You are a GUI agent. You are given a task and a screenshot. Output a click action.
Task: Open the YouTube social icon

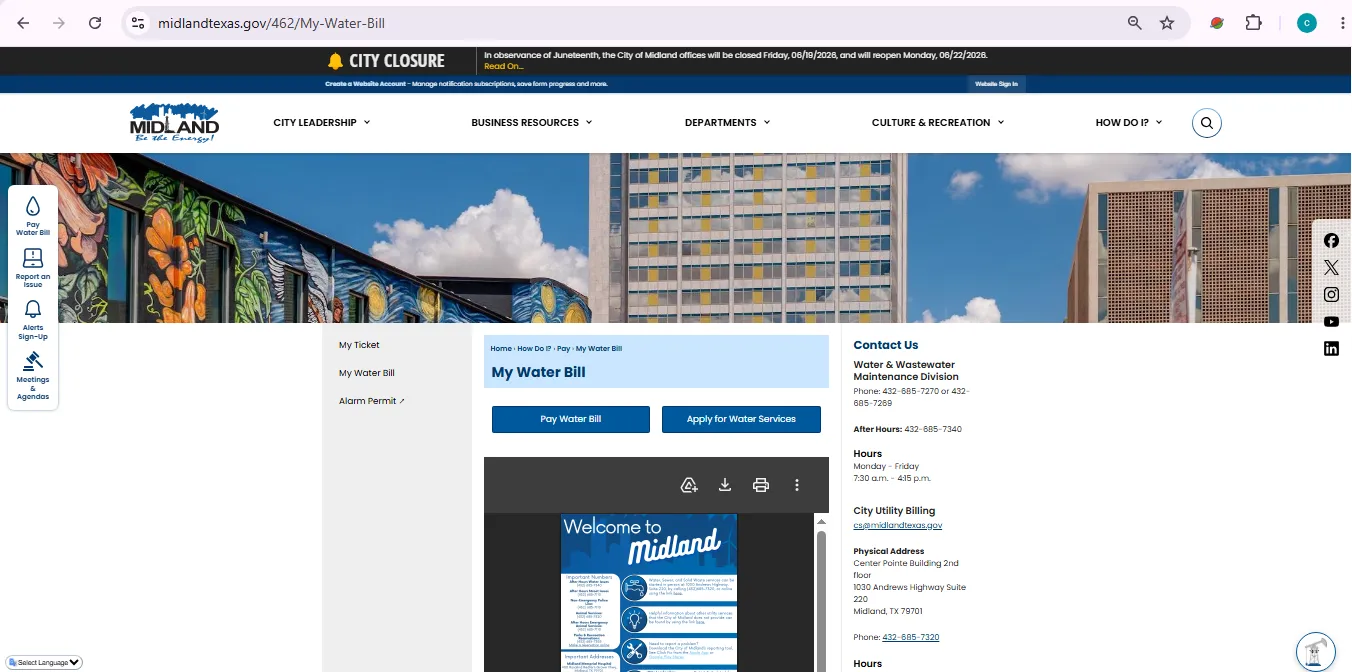[1331, 321]
